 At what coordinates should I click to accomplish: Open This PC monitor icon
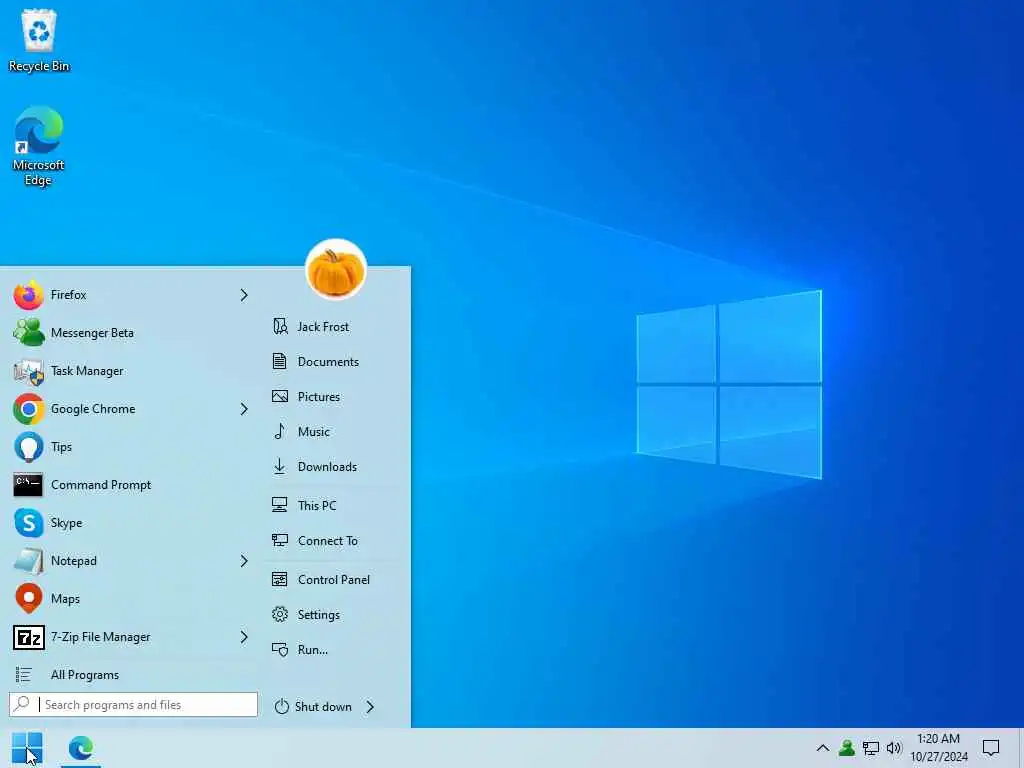click(280, 505)
